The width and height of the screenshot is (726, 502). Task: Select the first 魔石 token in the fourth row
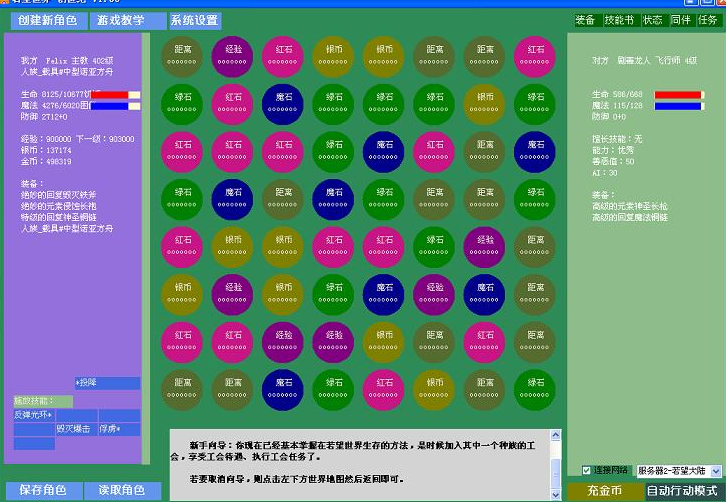point(232,200)
